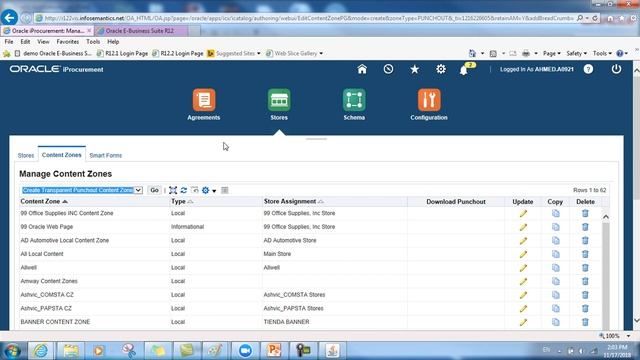Click the Logout power icon

(616, 69)
